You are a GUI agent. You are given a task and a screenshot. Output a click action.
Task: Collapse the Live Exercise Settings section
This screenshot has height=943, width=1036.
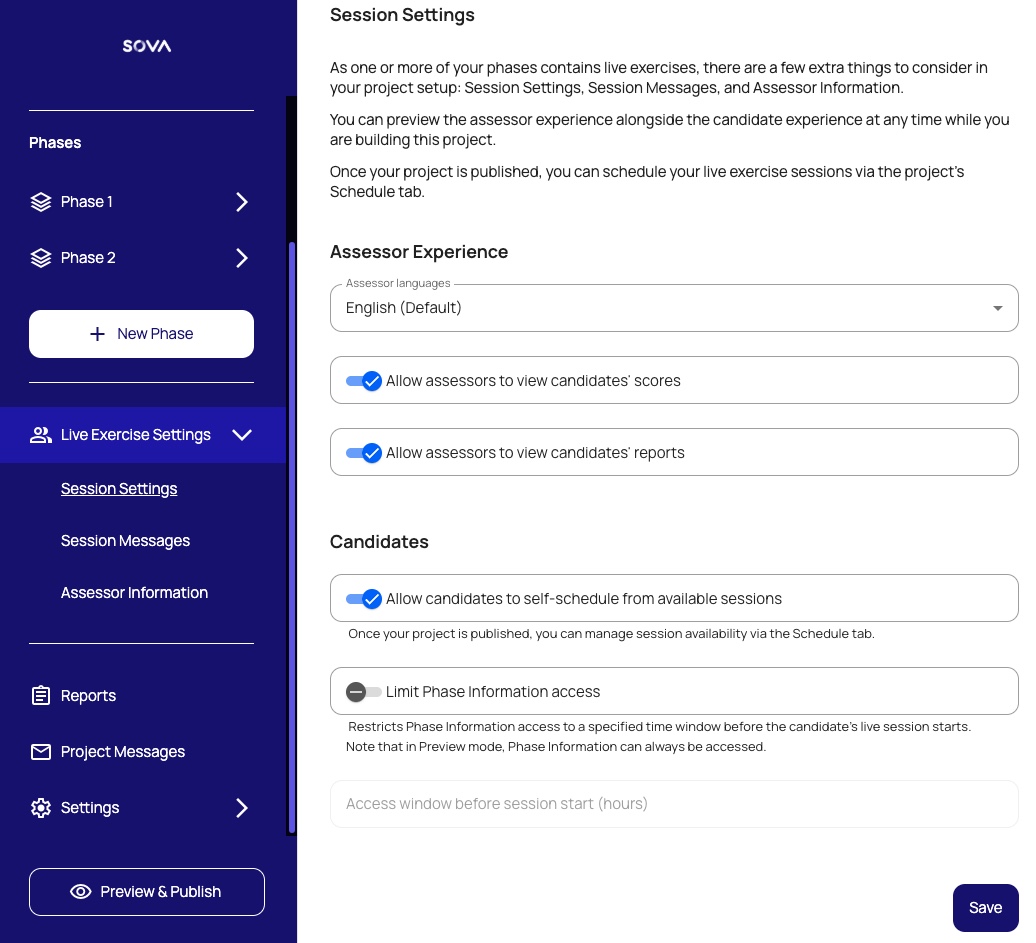[x=241, y=435]
